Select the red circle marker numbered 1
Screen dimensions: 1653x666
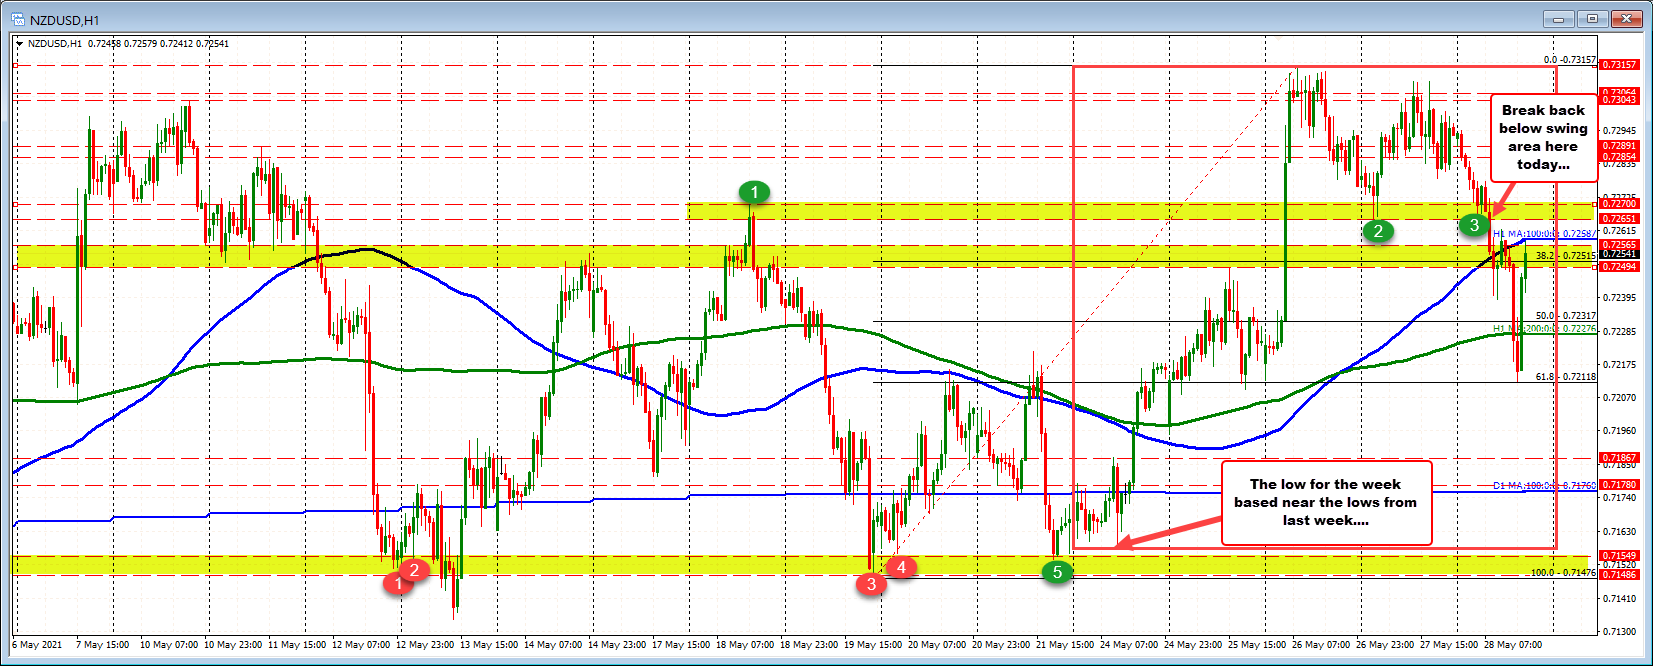pos(399,583)
